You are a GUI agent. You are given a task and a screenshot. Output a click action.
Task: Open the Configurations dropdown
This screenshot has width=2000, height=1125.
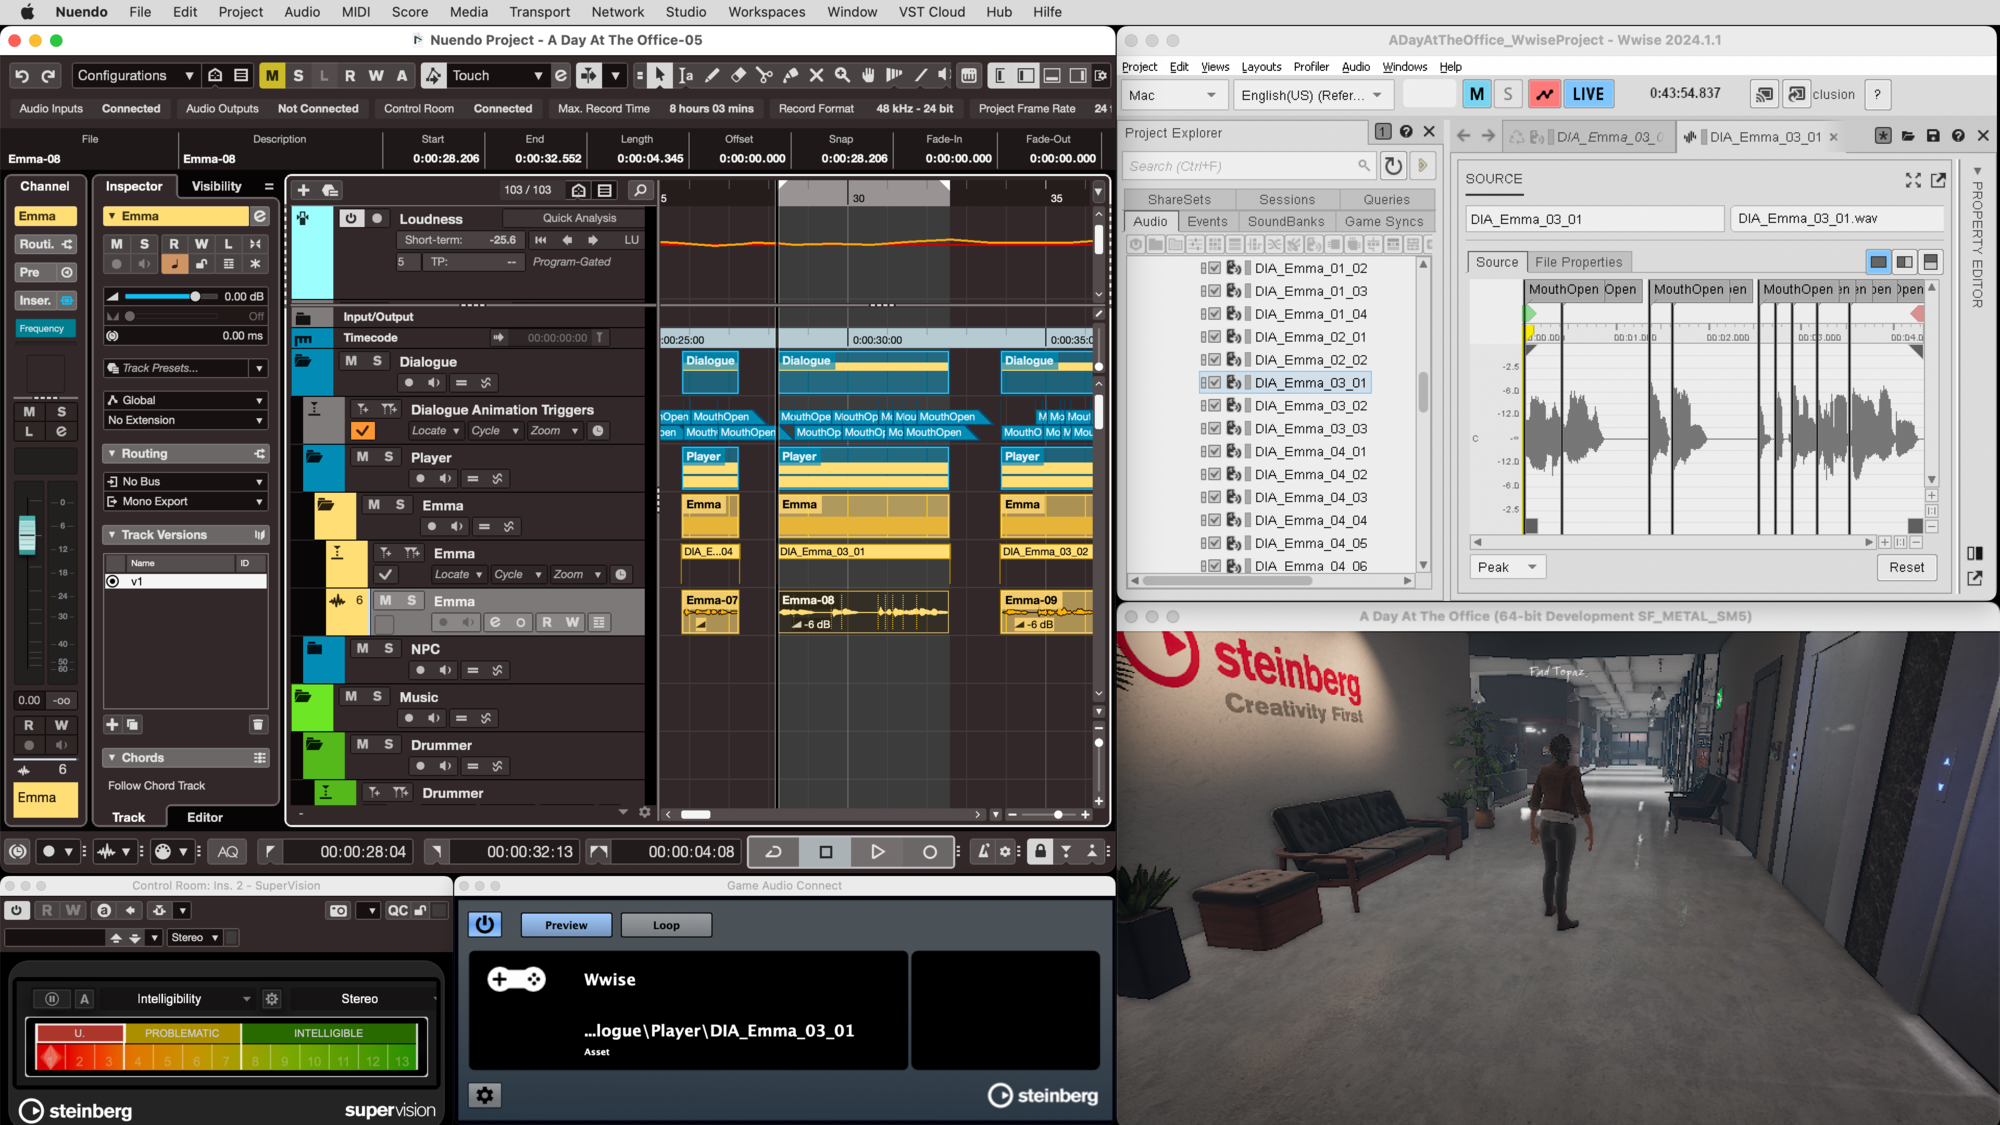pos(134,75)
